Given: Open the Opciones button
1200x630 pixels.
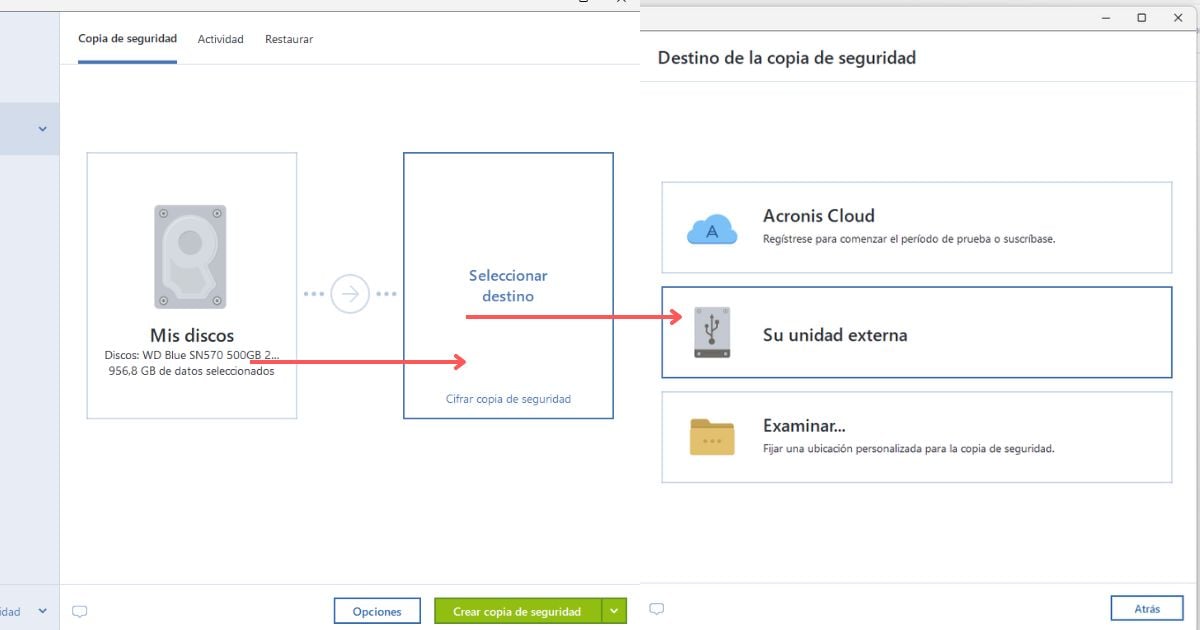Looking at the screenshot, I should pyautogui.click(x=377, y=611).
